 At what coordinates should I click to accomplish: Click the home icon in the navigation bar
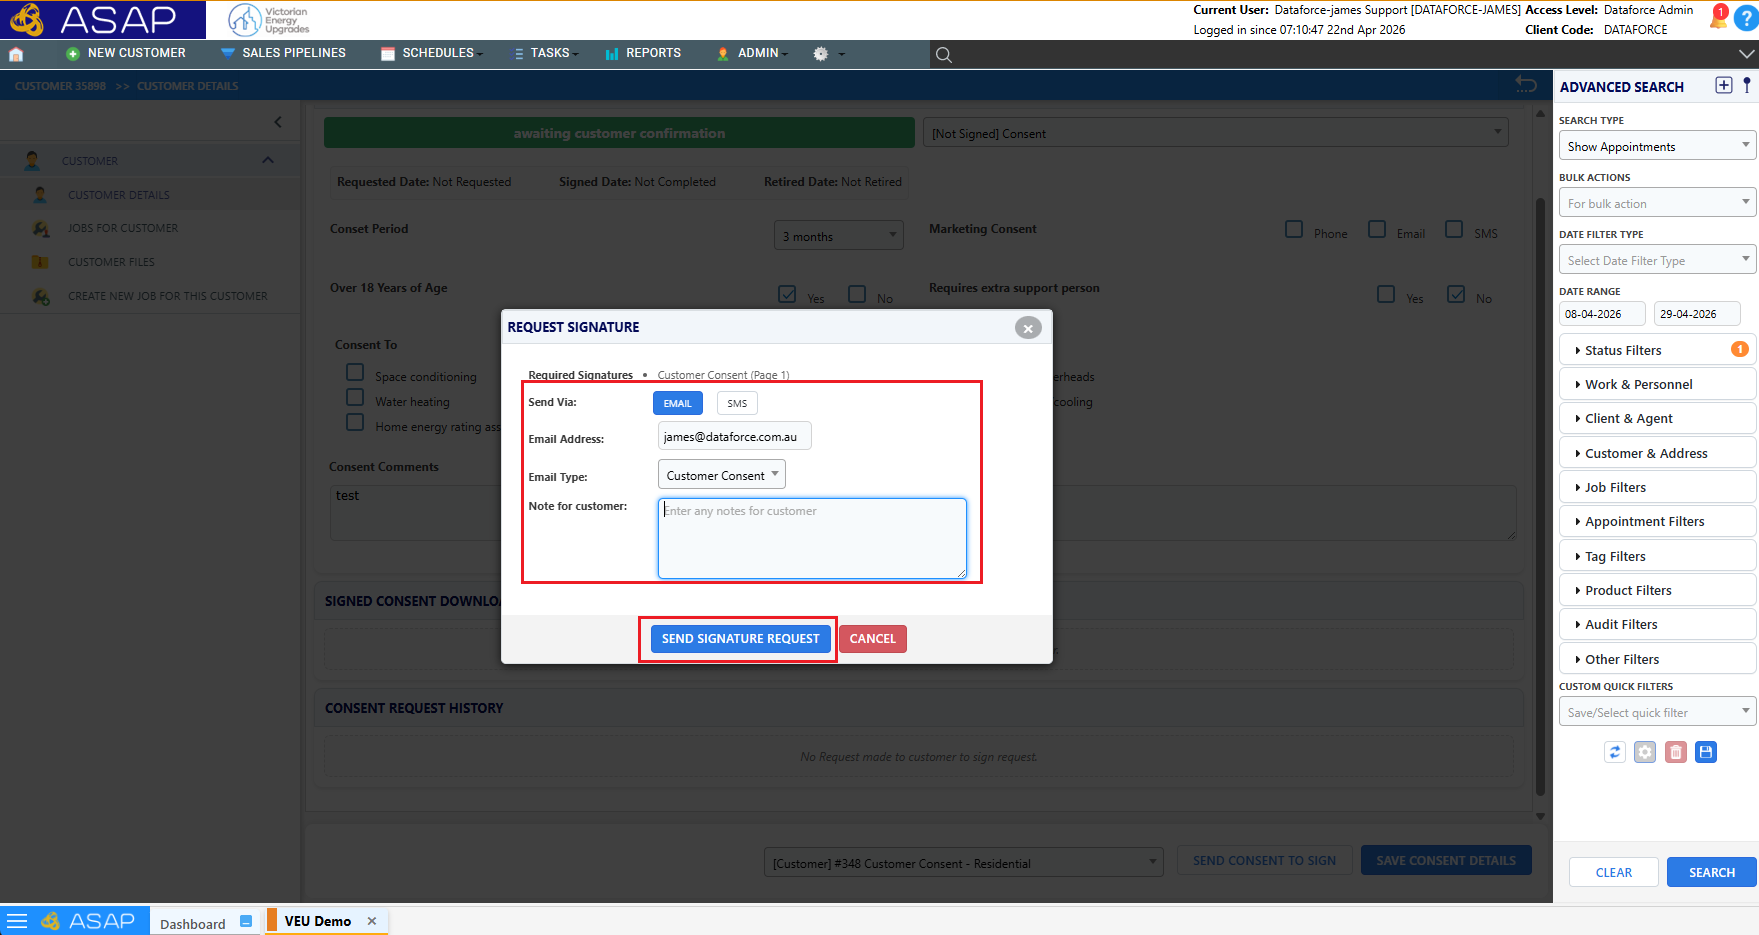tap(16, 54)
